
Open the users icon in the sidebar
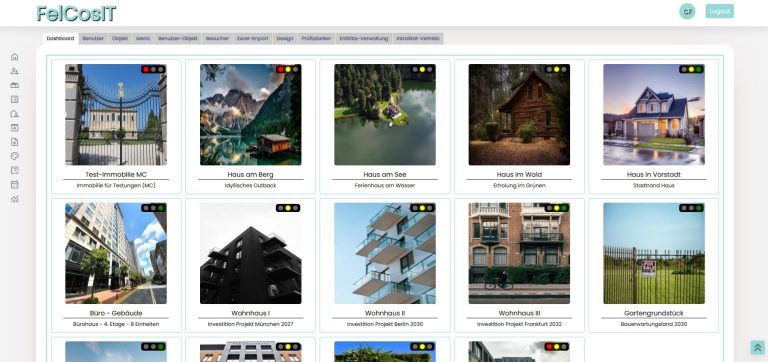coord(15,71)
